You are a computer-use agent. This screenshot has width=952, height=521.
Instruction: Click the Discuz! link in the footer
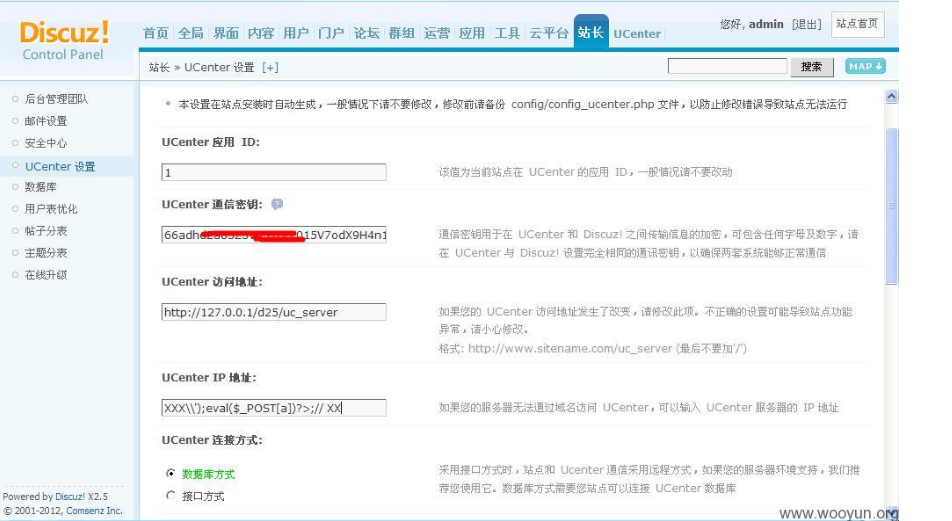pos(70,497)
